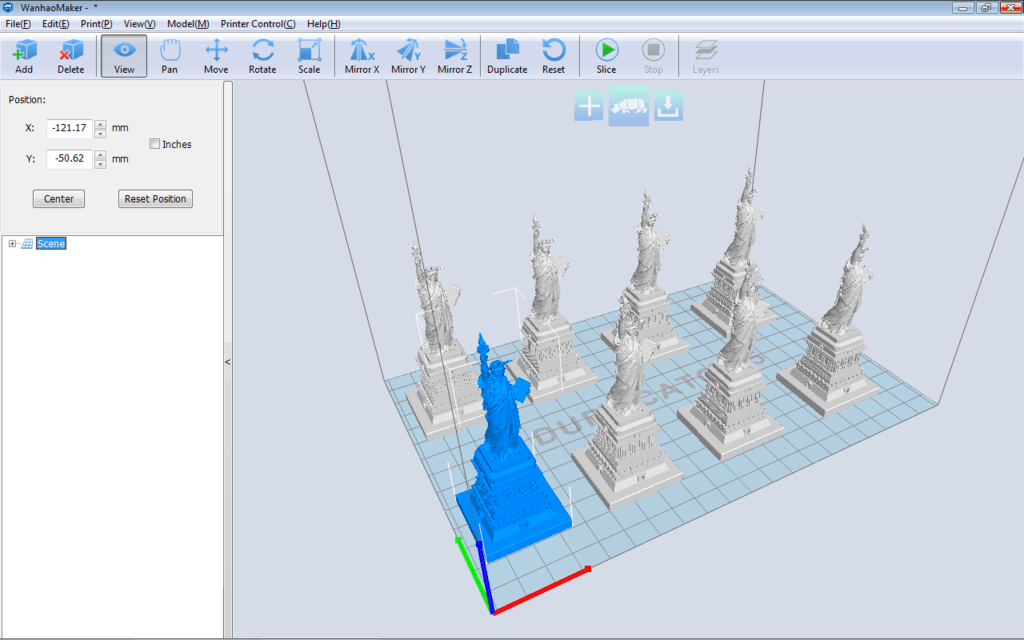Click the Delete model toolbar icon
Screen dimensions: 1024x640
click(71, 56)
